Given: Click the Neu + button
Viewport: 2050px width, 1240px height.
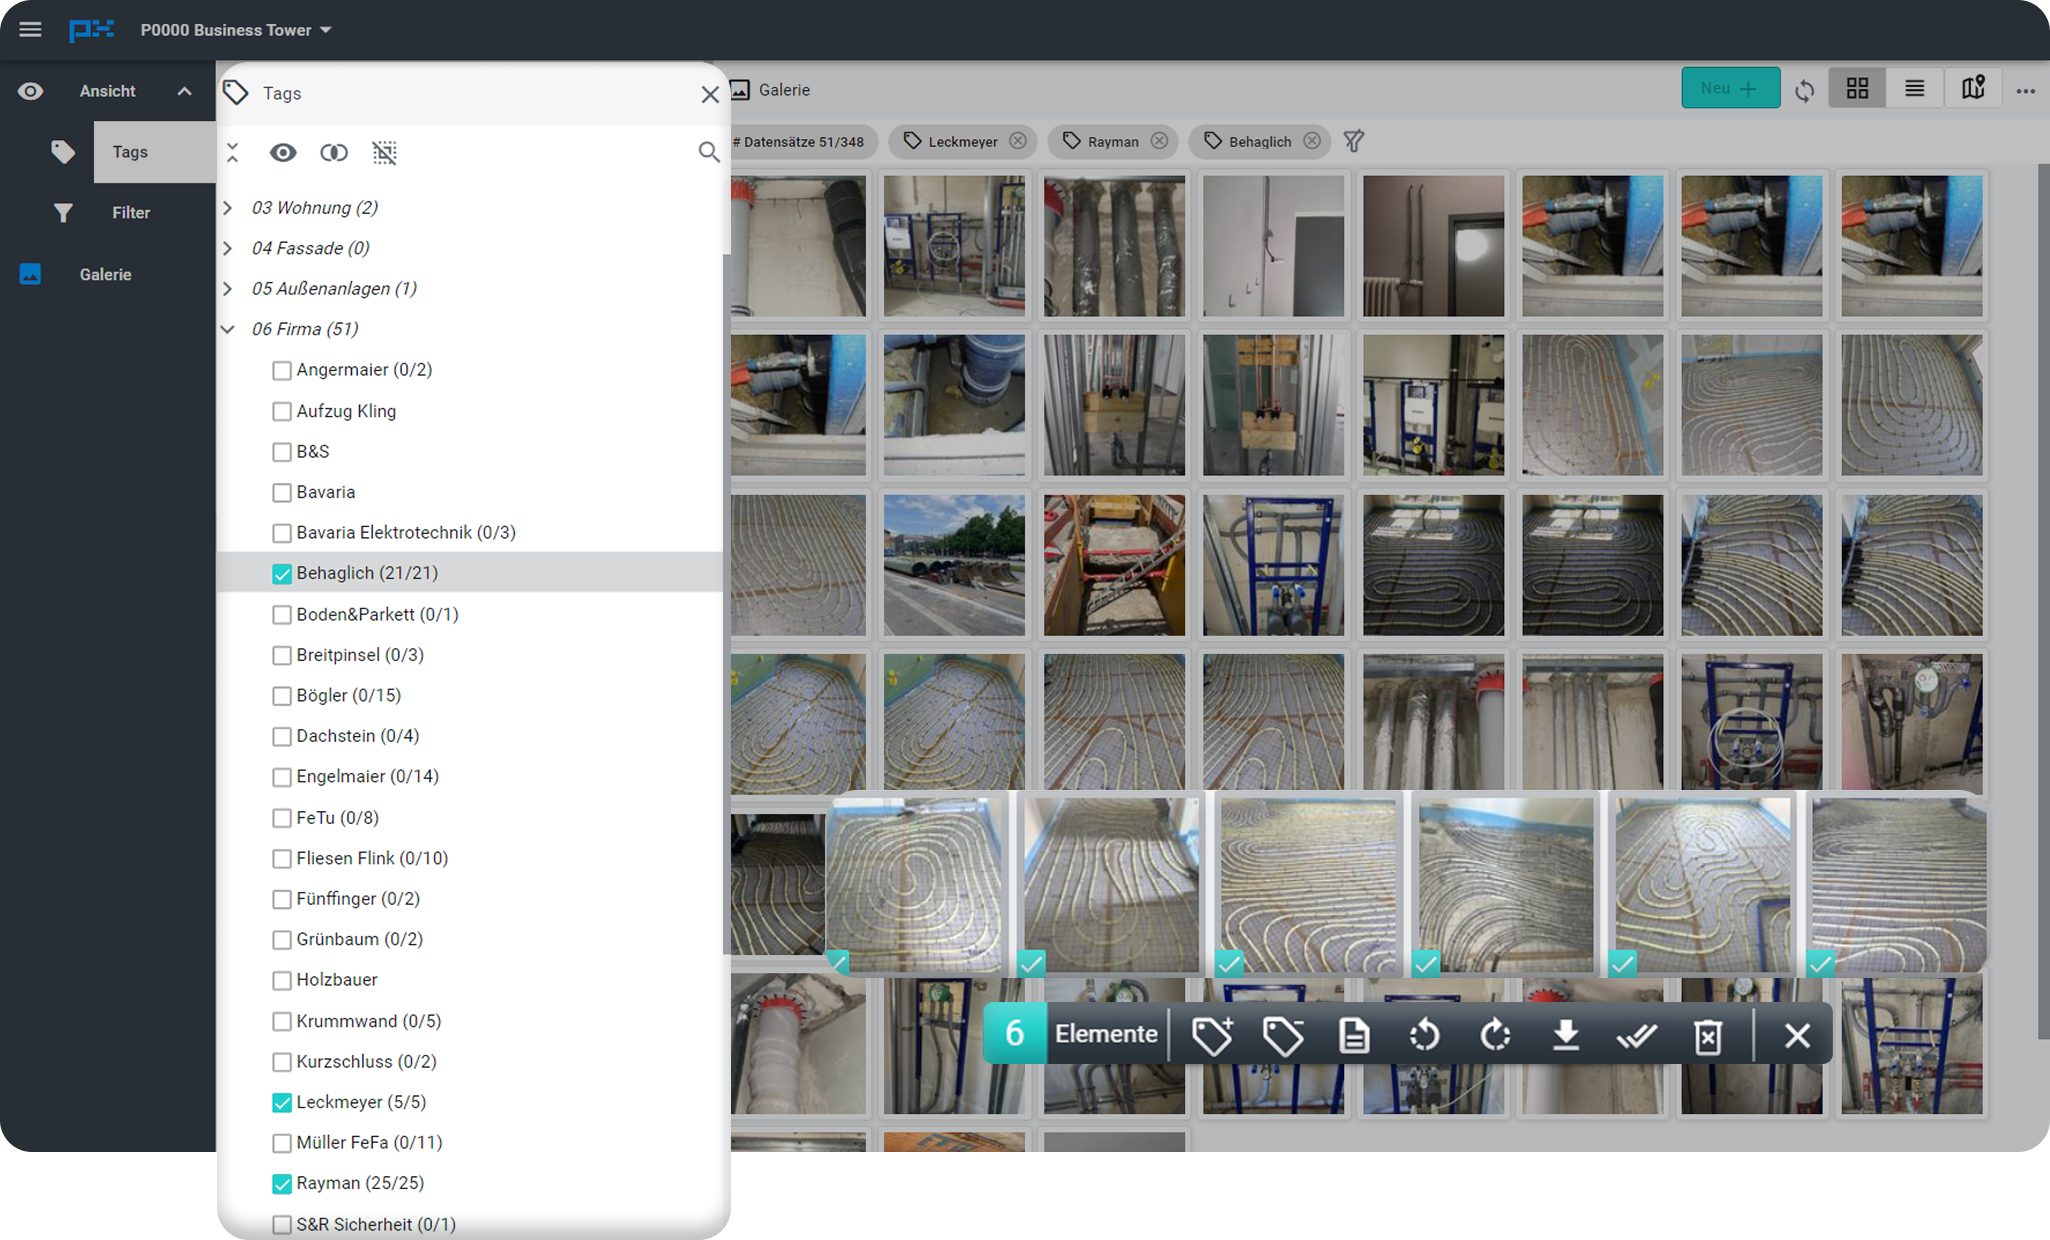Looking at the screenshot, I should point(1730,89).
